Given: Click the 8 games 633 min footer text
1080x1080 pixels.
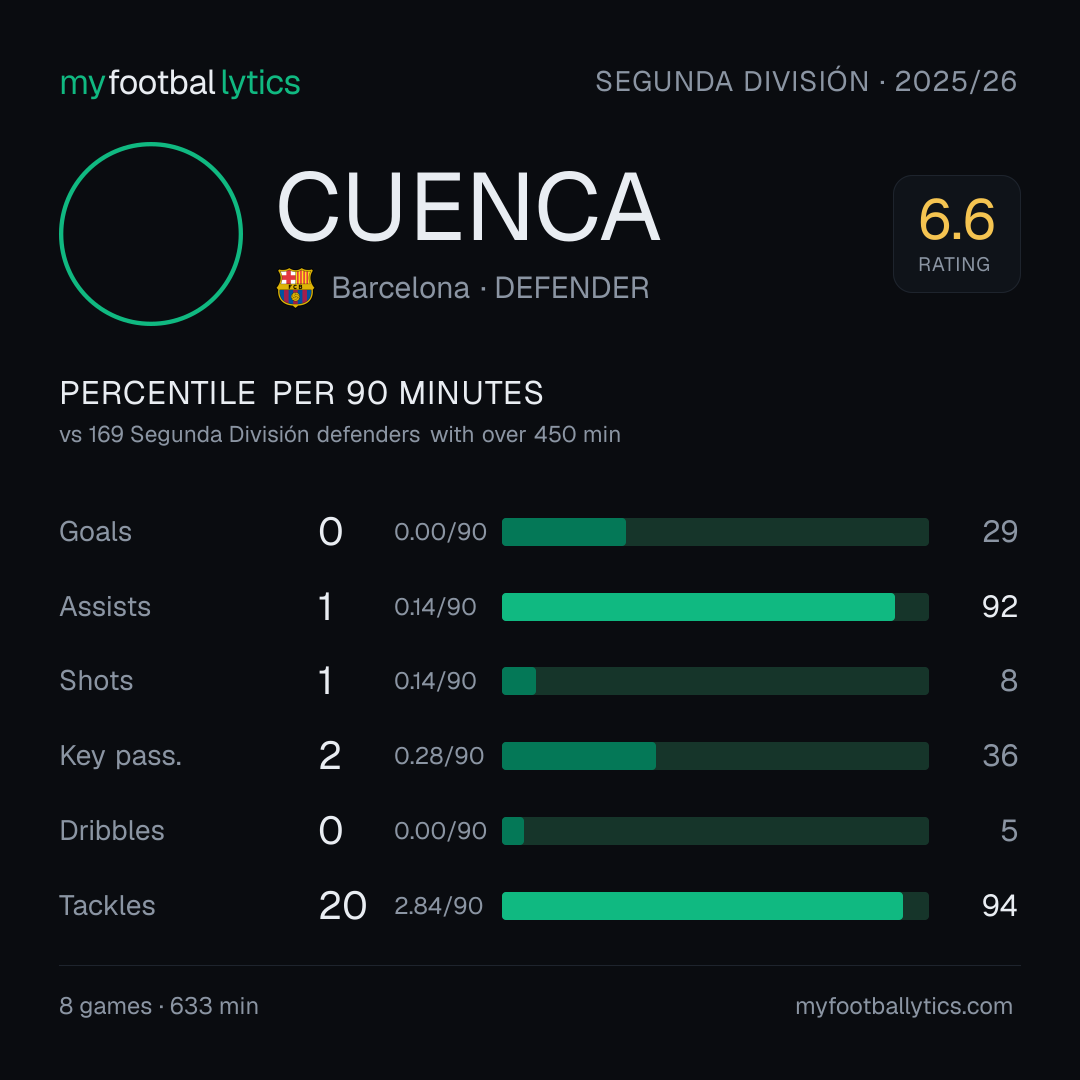Looking at the screenshot, I should [x=159, y=1006].
